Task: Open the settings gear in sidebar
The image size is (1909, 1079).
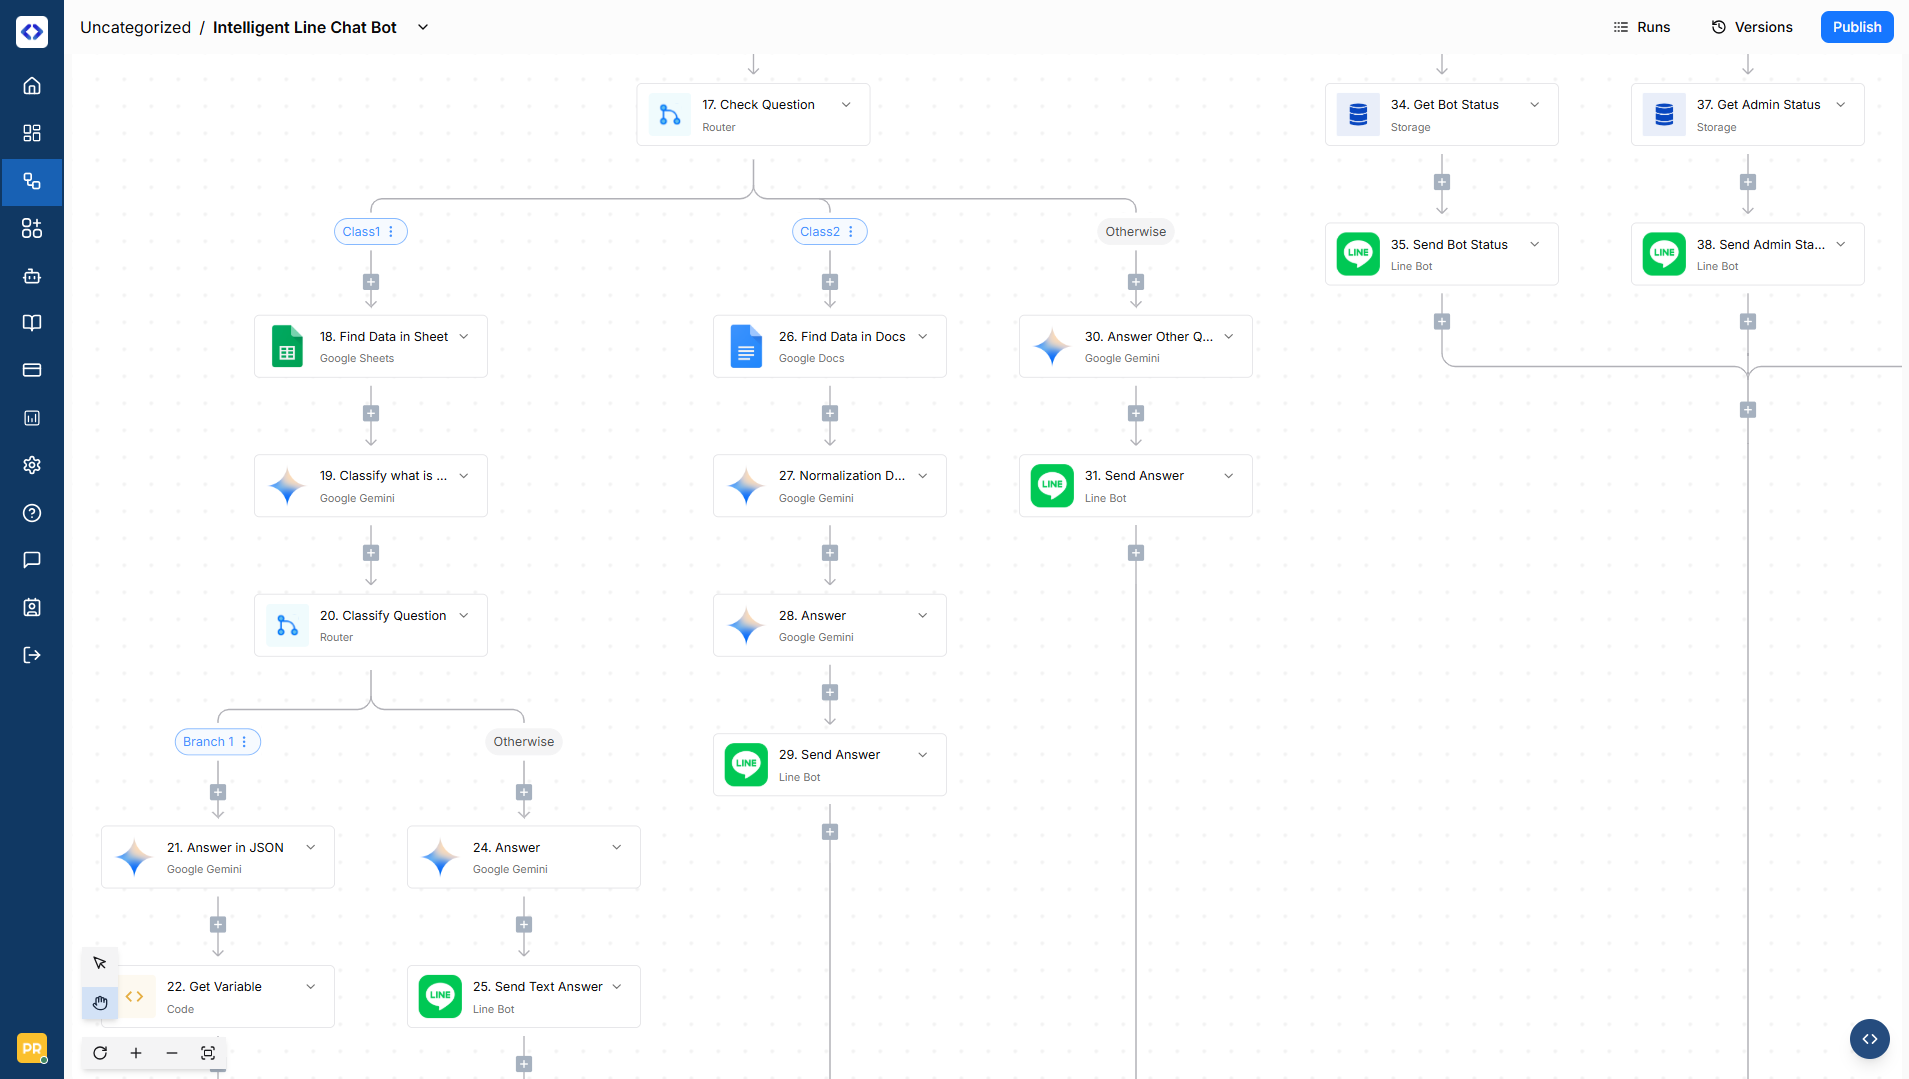Action: tap(32, 465)
